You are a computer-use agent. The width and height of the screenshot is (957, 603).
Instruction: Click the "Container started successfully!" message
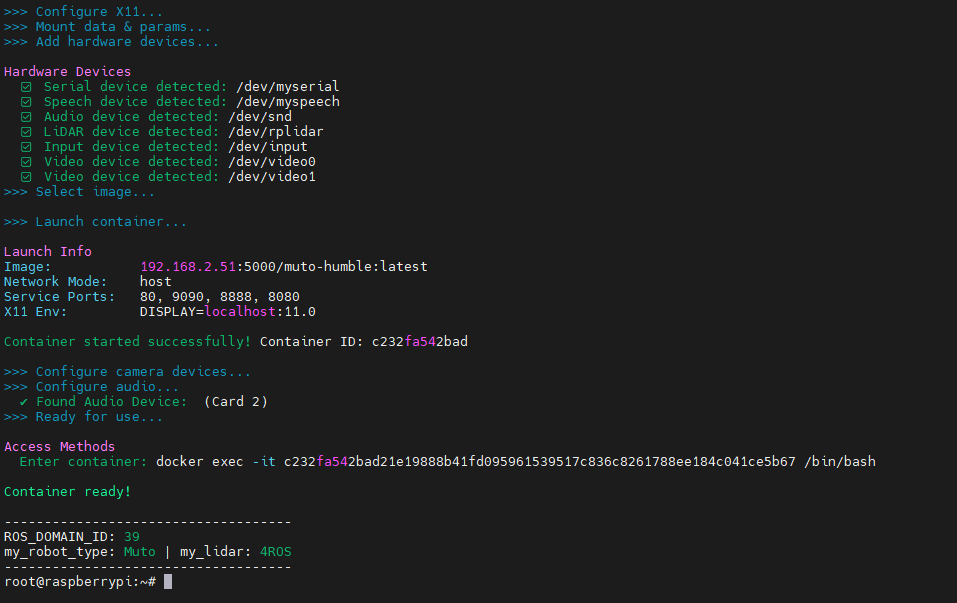click(x=127, y=342)
